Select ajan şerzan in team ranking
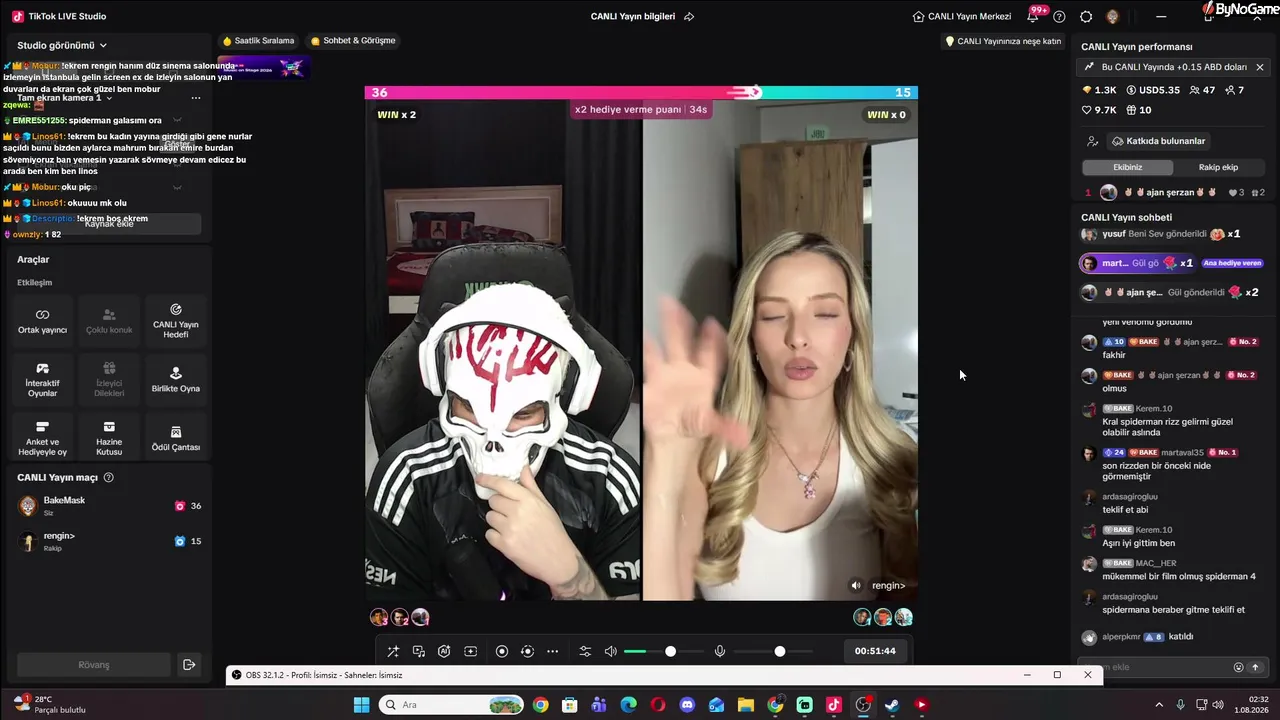The height and width of the screenshot is (720, 1280). [x=1175, y=192]
